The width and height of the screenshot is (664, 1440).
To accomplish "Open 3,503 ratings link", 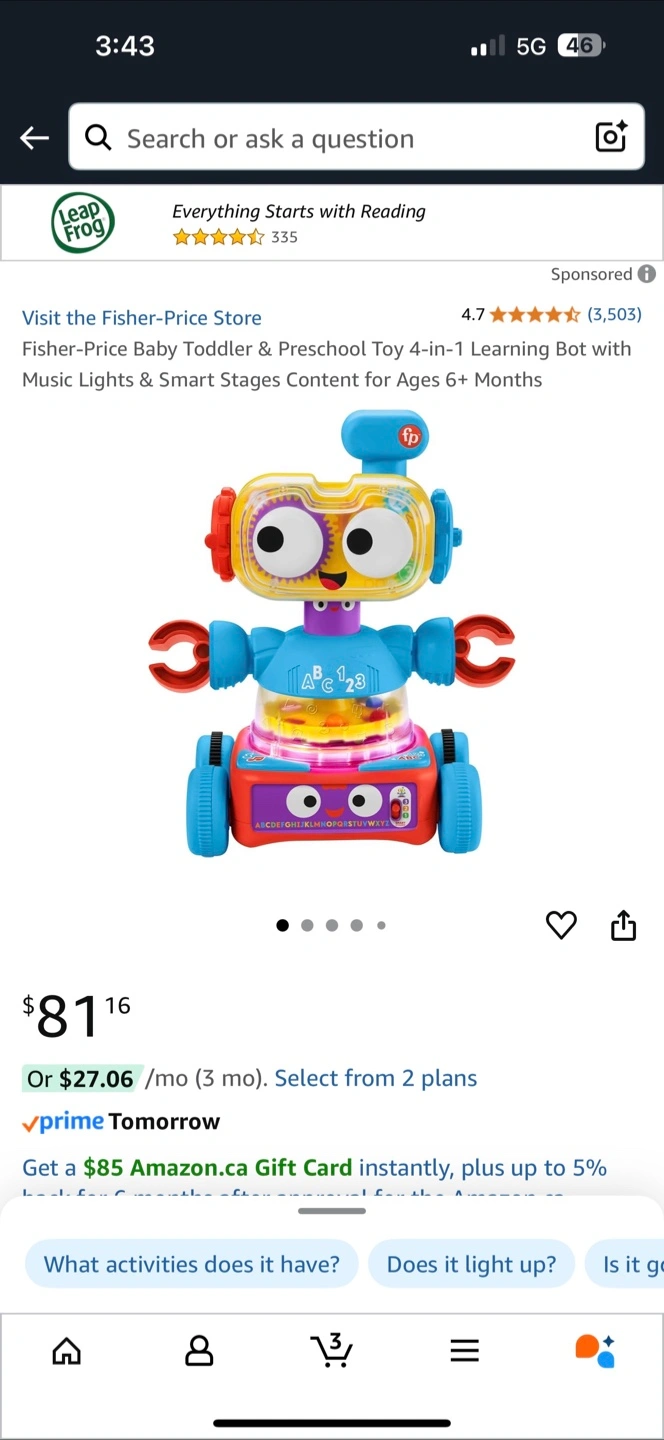I will (614, 314).
